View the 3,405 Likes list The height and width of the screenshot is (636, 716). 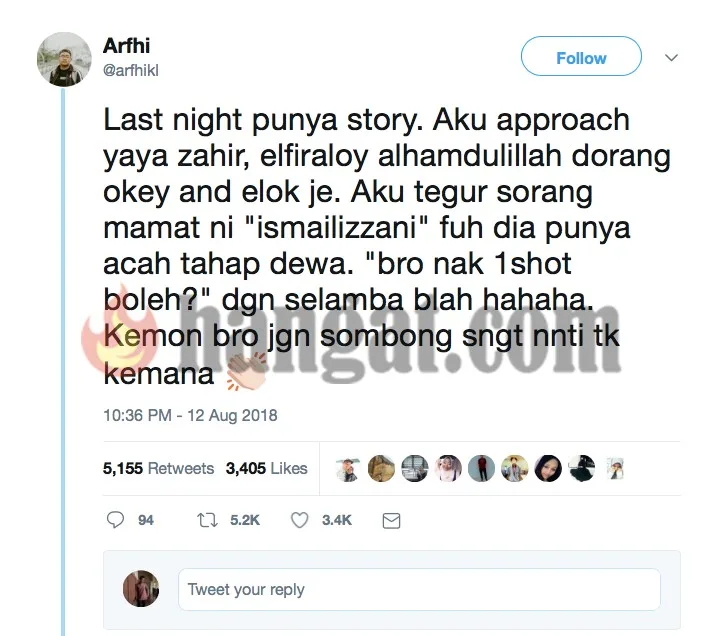point(266,468)
